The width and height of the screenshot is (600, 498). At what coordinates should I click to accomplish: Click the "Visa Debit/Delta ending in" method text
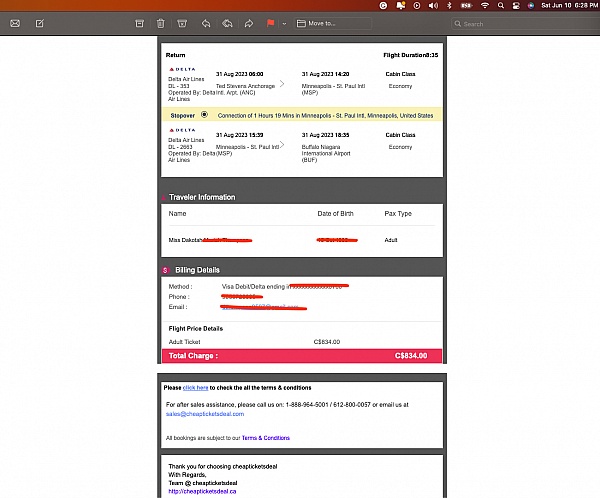pos(255,286)
